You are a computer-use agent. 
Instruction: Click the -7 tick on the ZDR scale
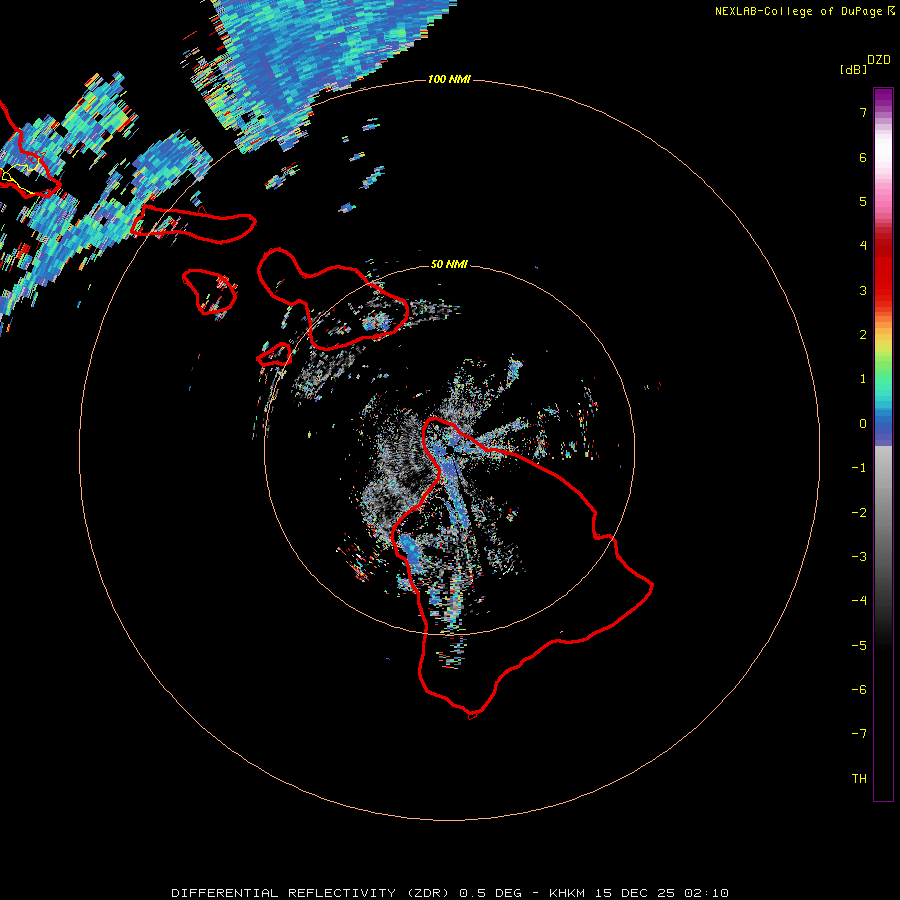pos(859,734)
